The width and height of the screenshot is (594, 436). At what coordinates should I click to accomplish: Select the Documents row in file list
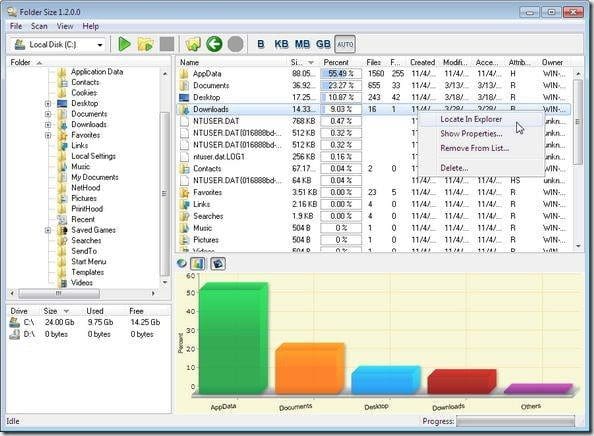(x=374, y=86)
